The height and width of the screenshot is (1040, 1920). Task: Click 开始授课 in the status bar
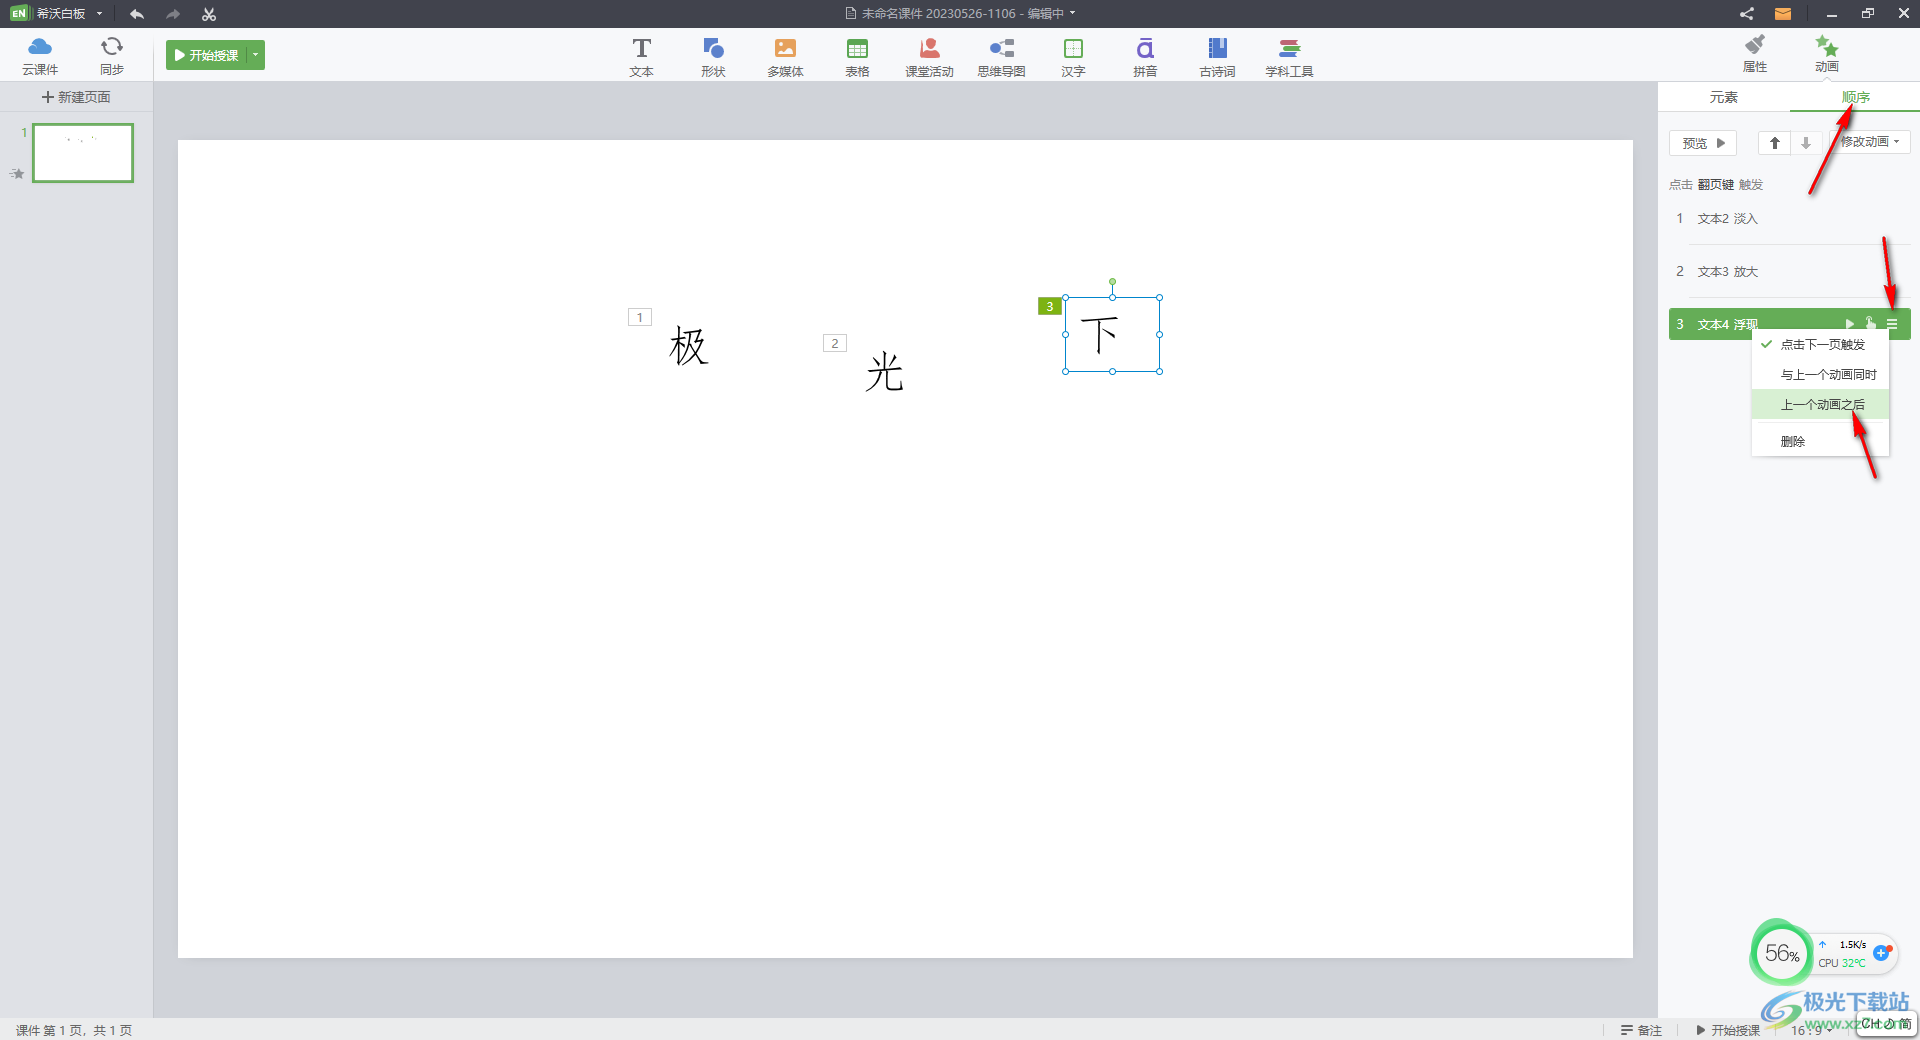1728,1030
